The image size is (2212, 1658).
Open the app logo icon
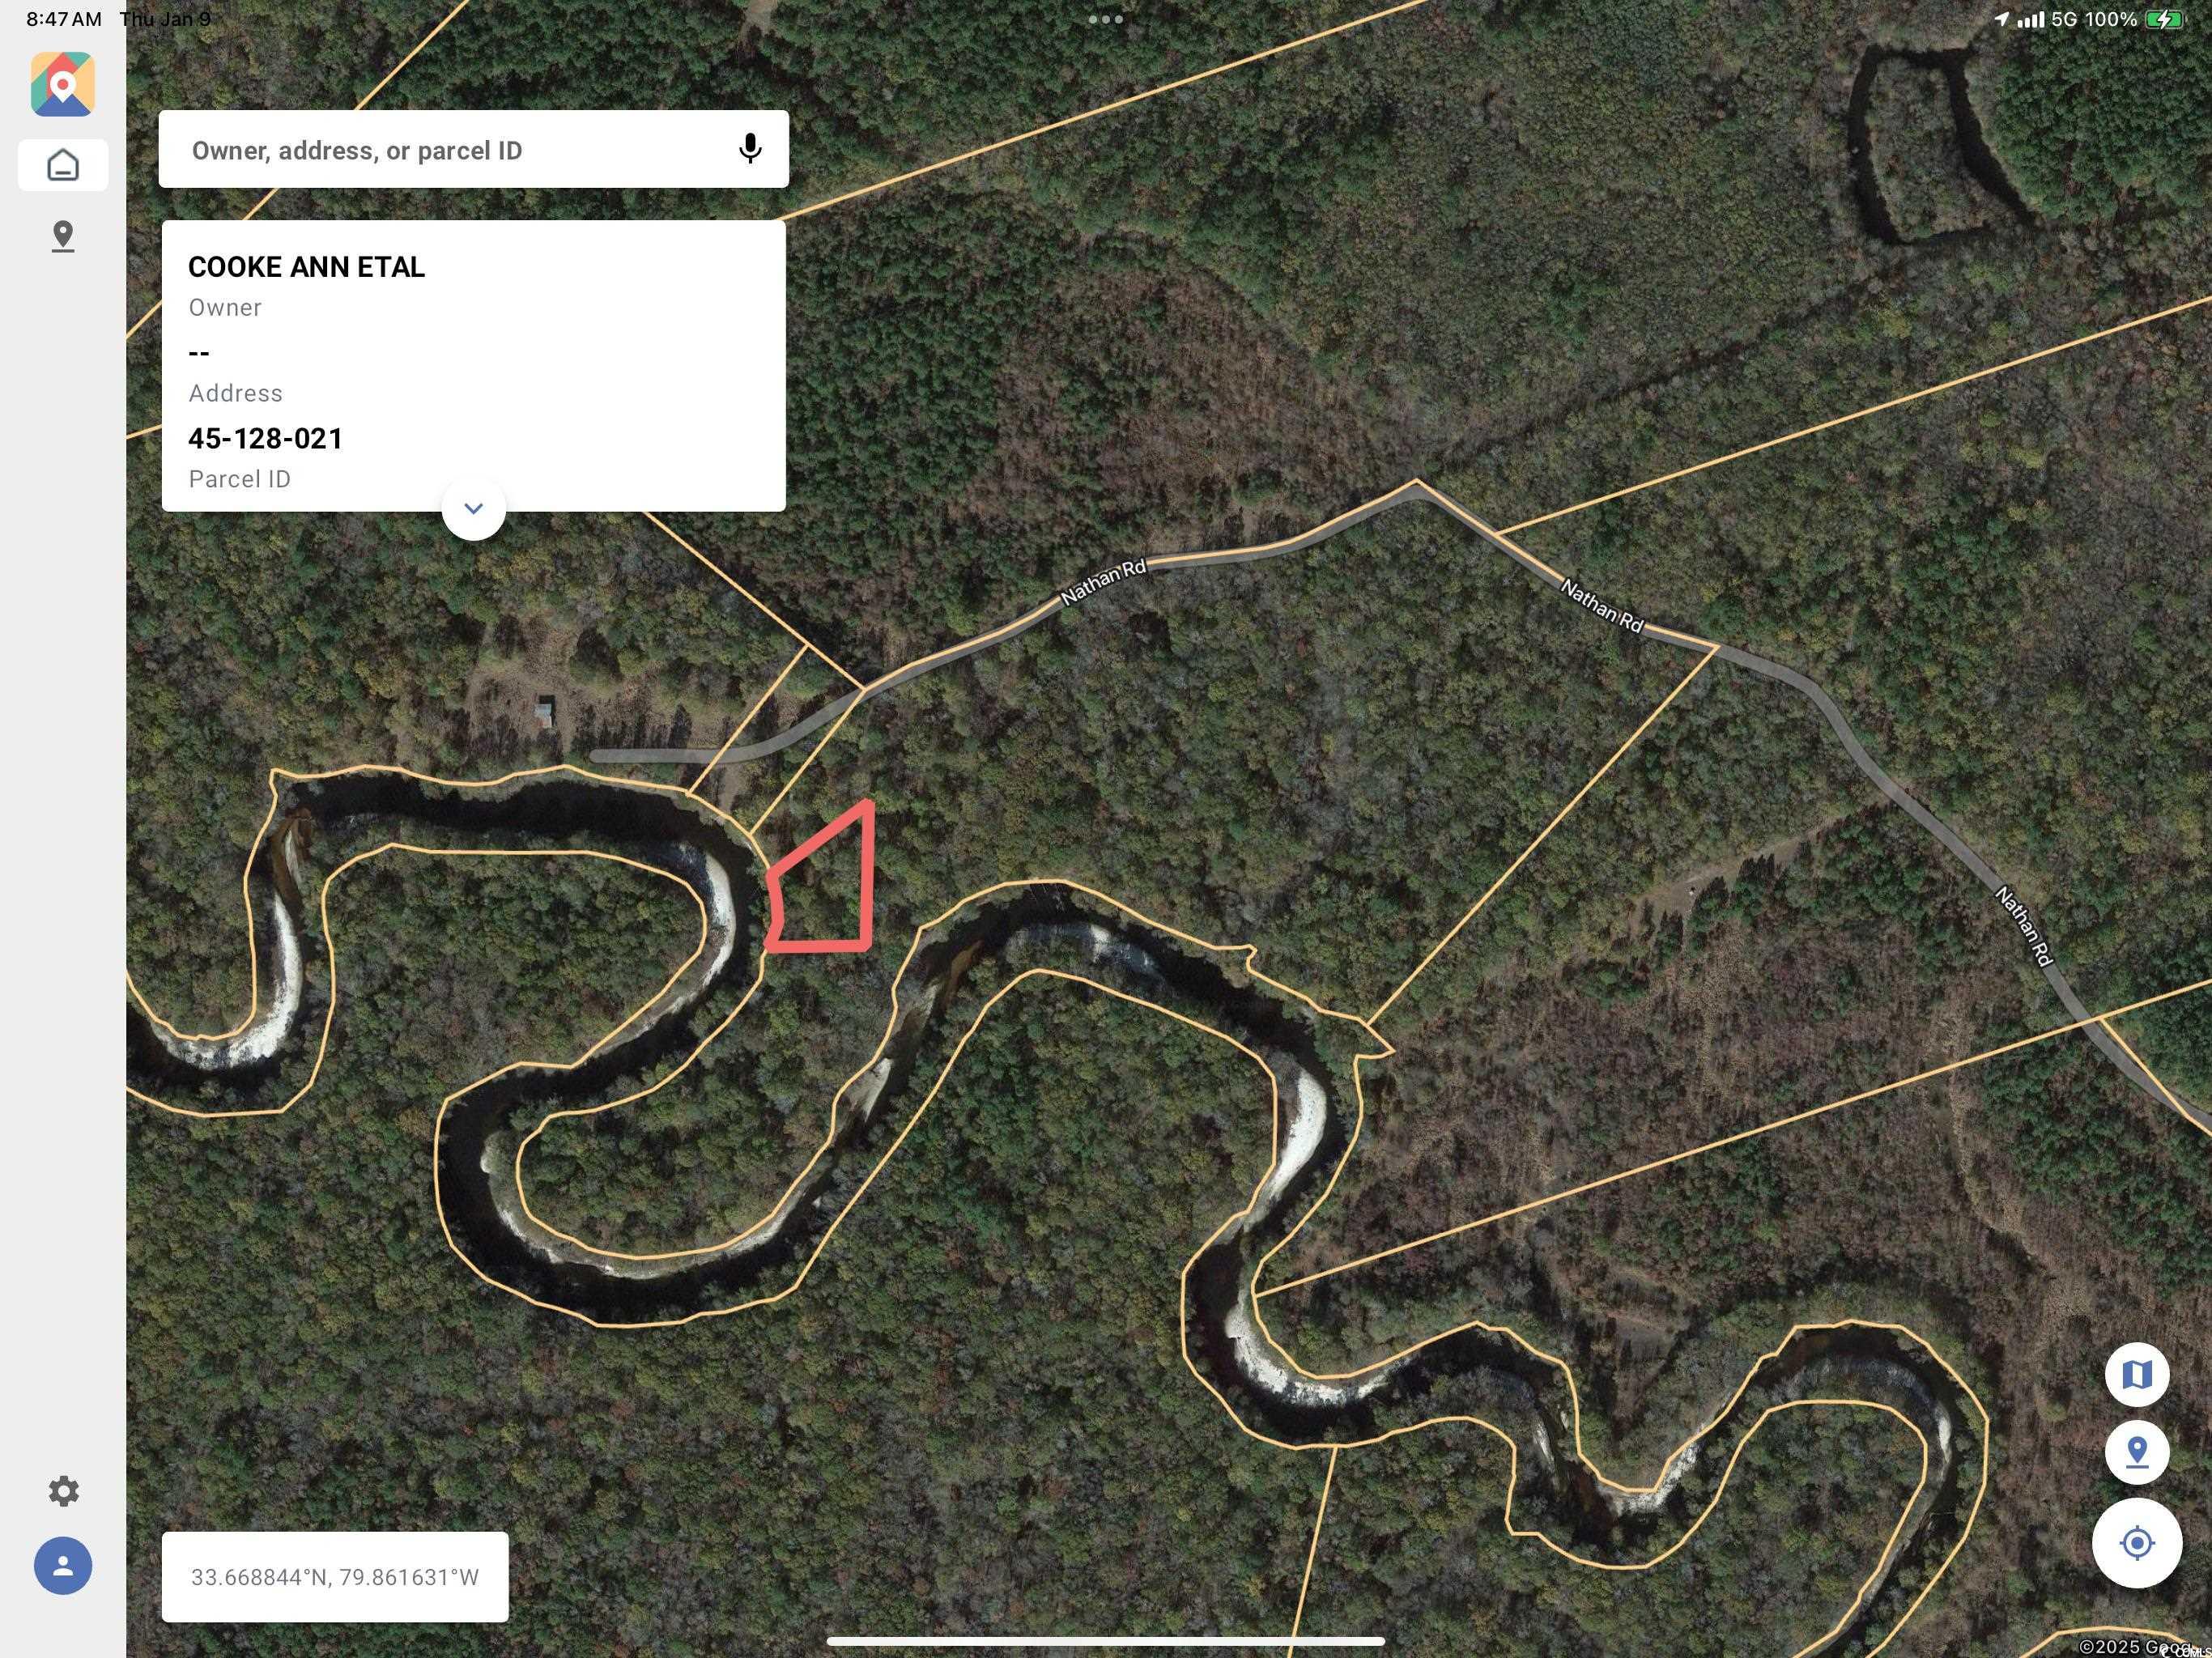pyautogui.click(x=63, y=84)
